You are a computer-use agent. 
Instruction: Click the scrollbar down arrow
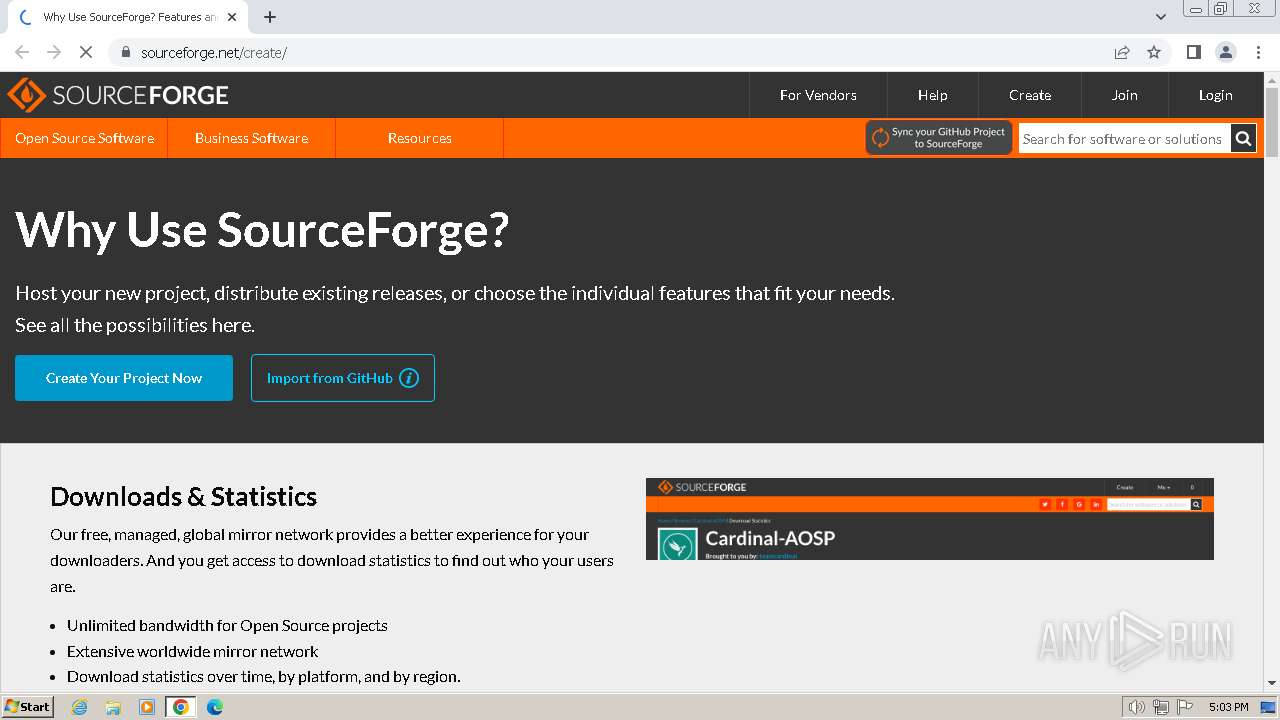click(1272, 683)
